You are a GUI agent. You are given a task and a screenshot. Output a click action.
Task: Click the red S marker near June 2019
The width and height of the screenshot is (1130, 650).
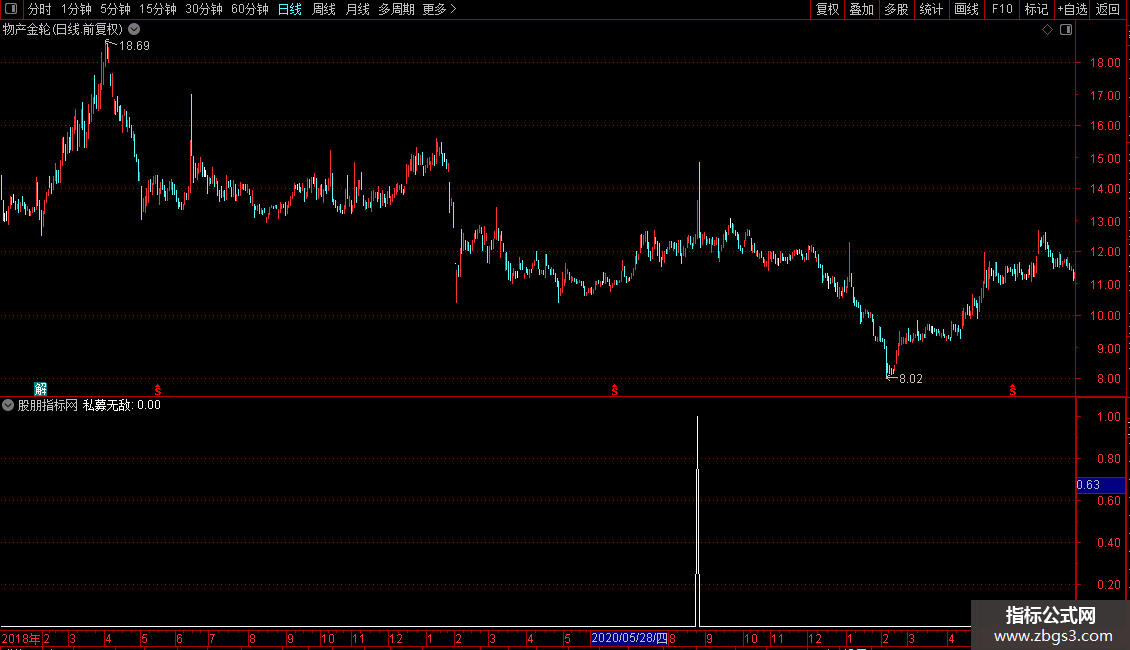pos(615,390)
